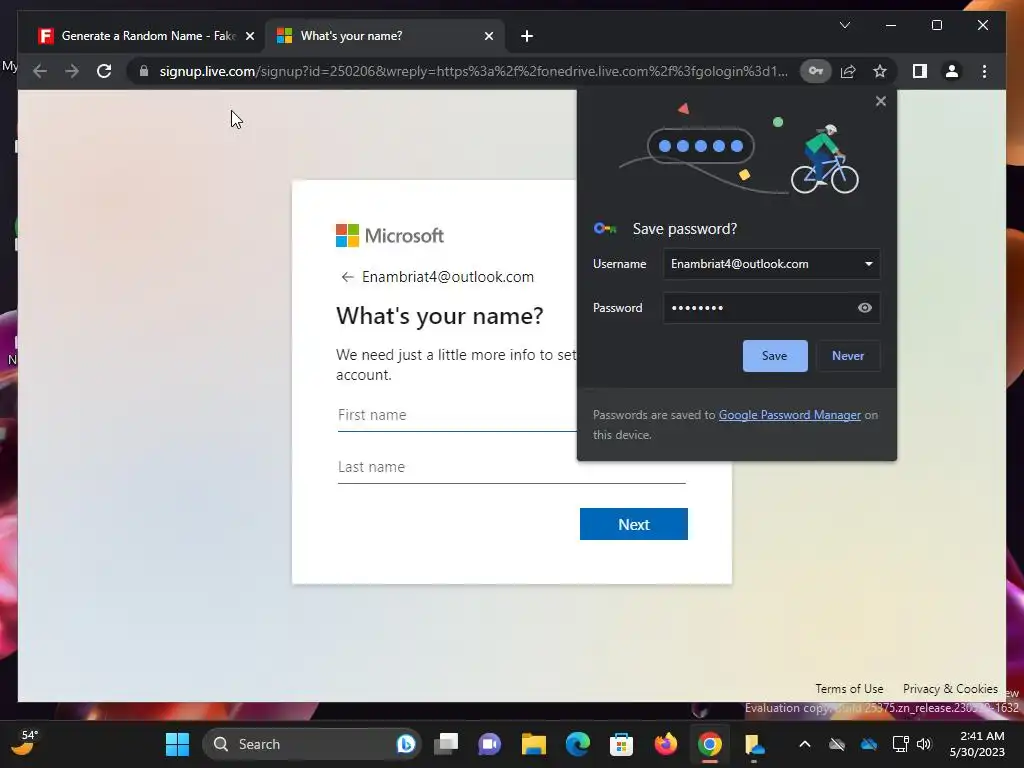Close the Save password popup
The height and width of the screenshot is (768, 1024).
(880, 101)
